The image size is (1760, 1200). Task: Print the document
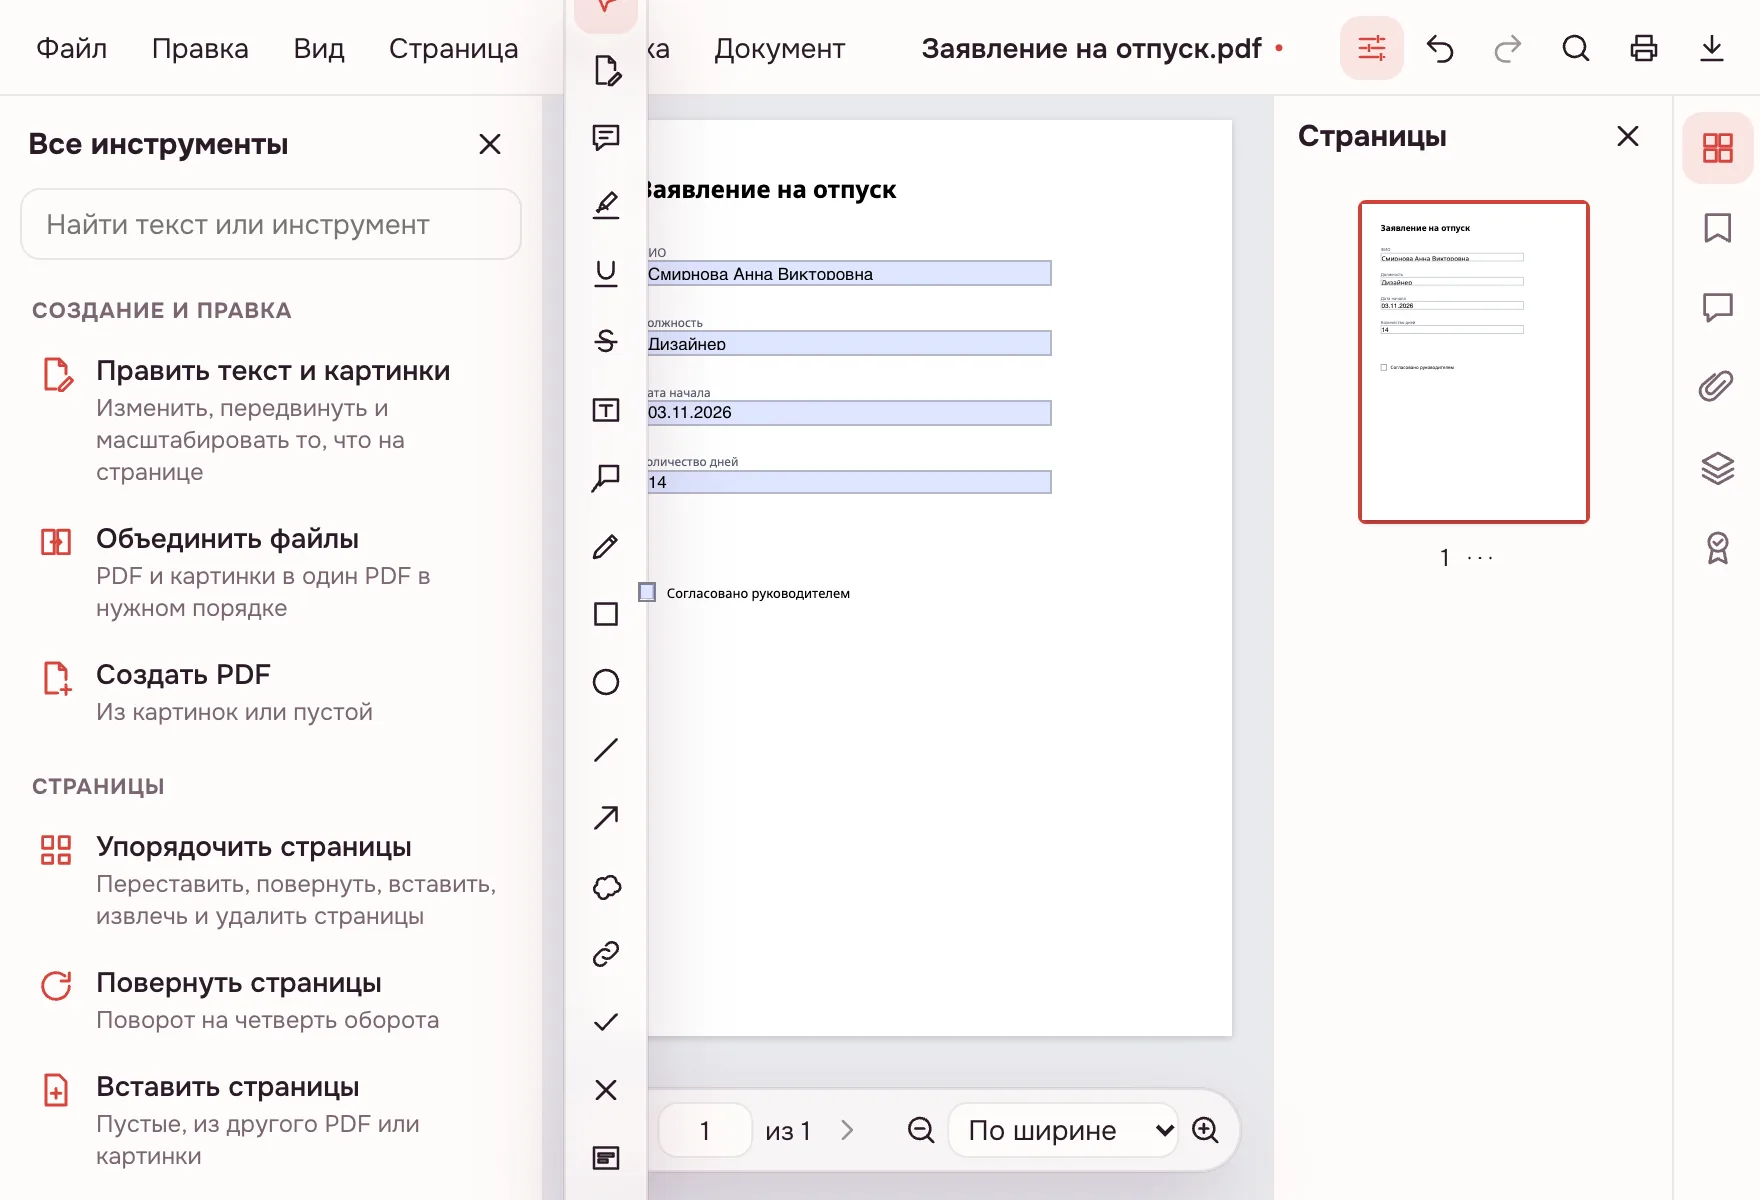coord(1644,48)
